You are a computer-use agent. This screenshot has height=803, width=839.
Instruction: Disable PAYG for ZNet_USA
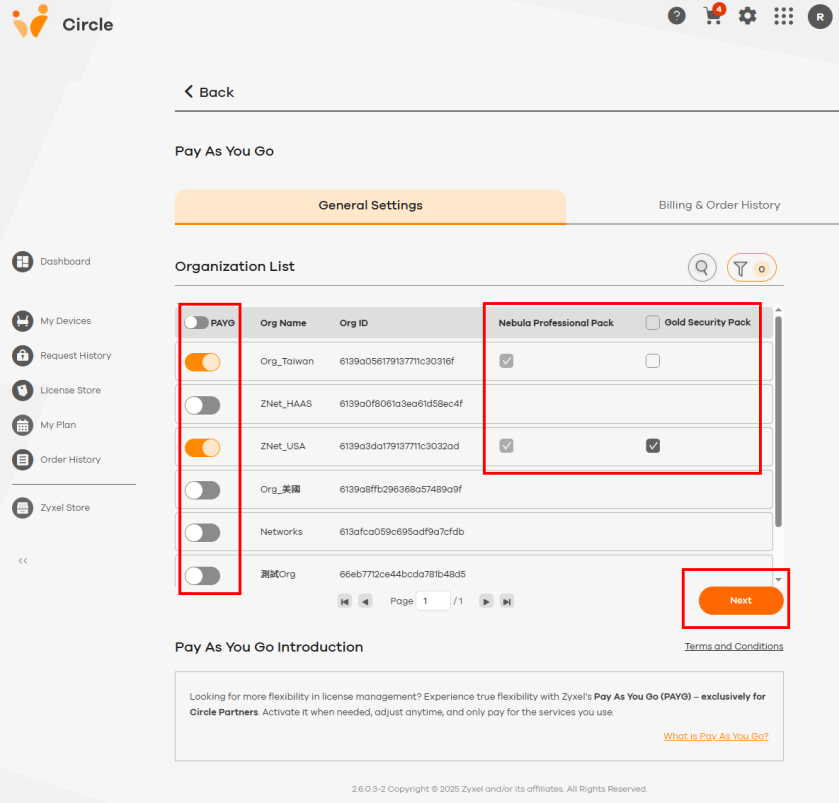click(202, 447)
